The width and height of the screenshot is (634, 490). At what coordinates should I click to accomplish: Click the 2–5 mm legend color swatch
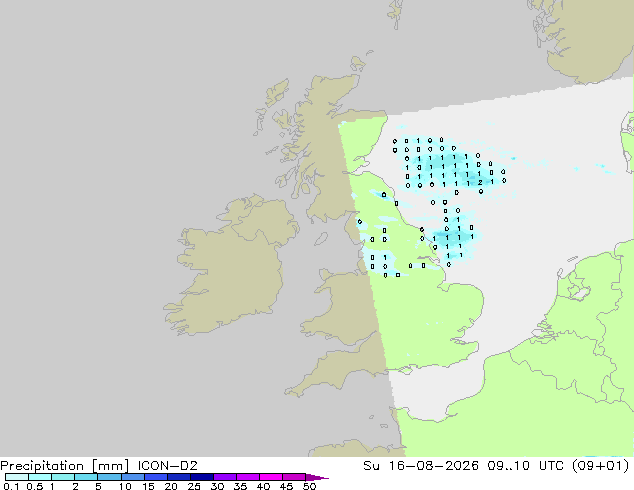(x=86, y=477)
